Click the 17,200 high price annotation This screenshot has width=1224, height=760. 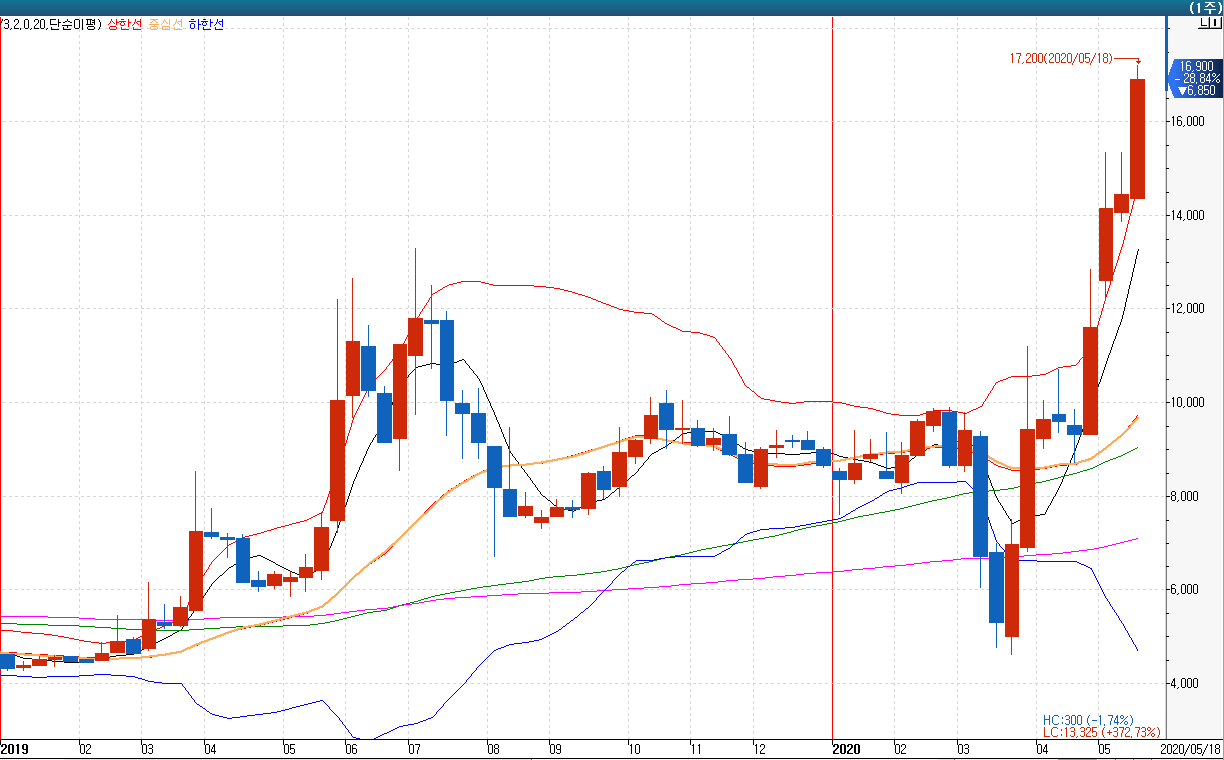(x=1061, y=59)
